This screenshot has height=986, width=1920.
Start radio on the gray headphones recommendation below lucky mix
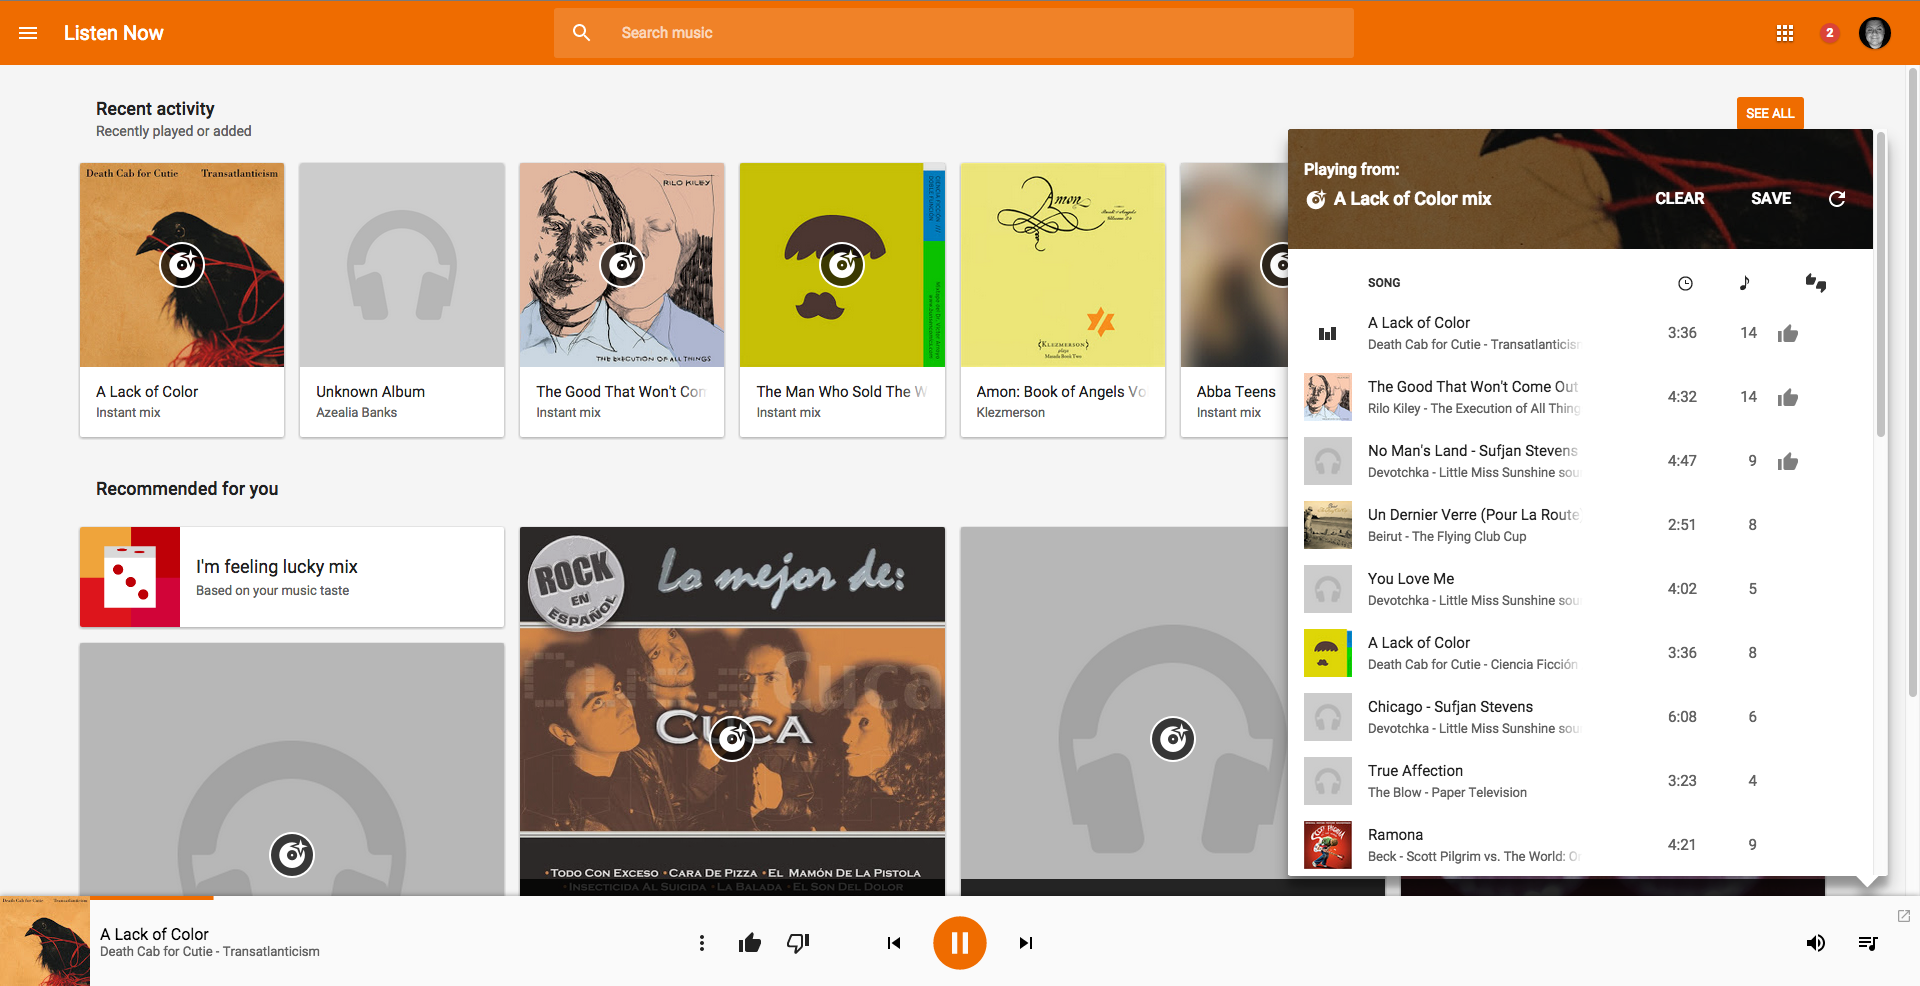(x=292, y=855)
